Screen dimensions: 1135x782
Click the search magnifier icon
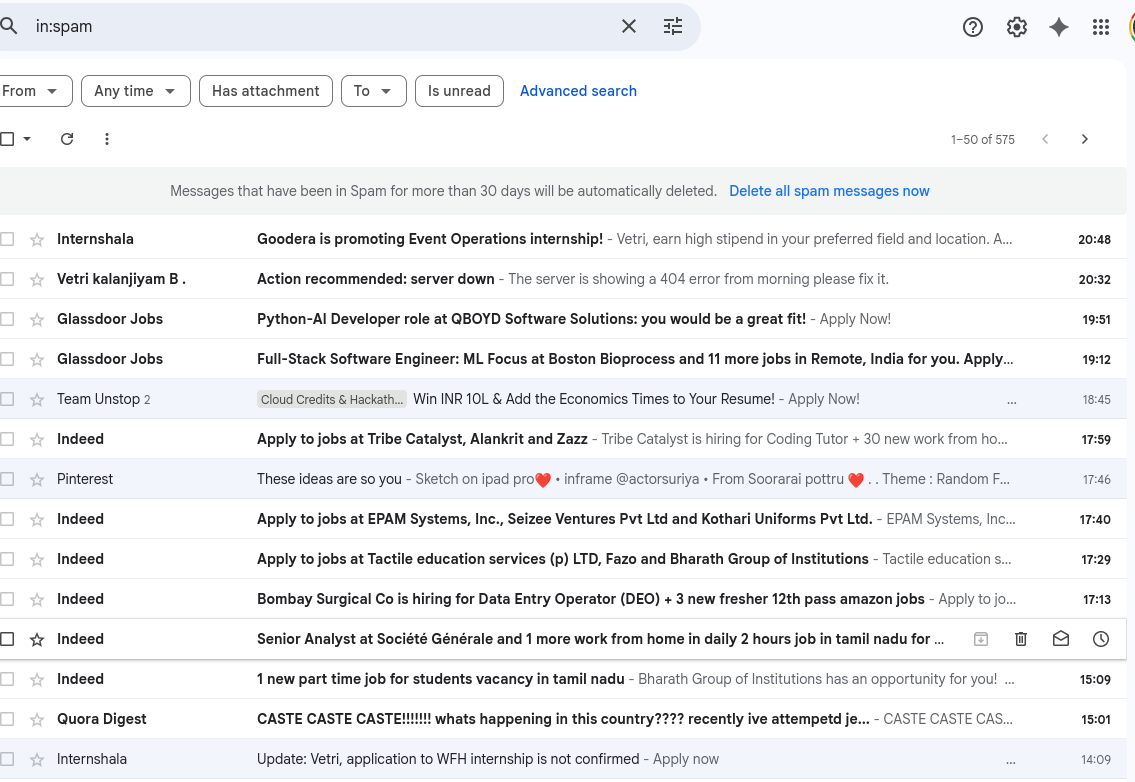[9, 26]
